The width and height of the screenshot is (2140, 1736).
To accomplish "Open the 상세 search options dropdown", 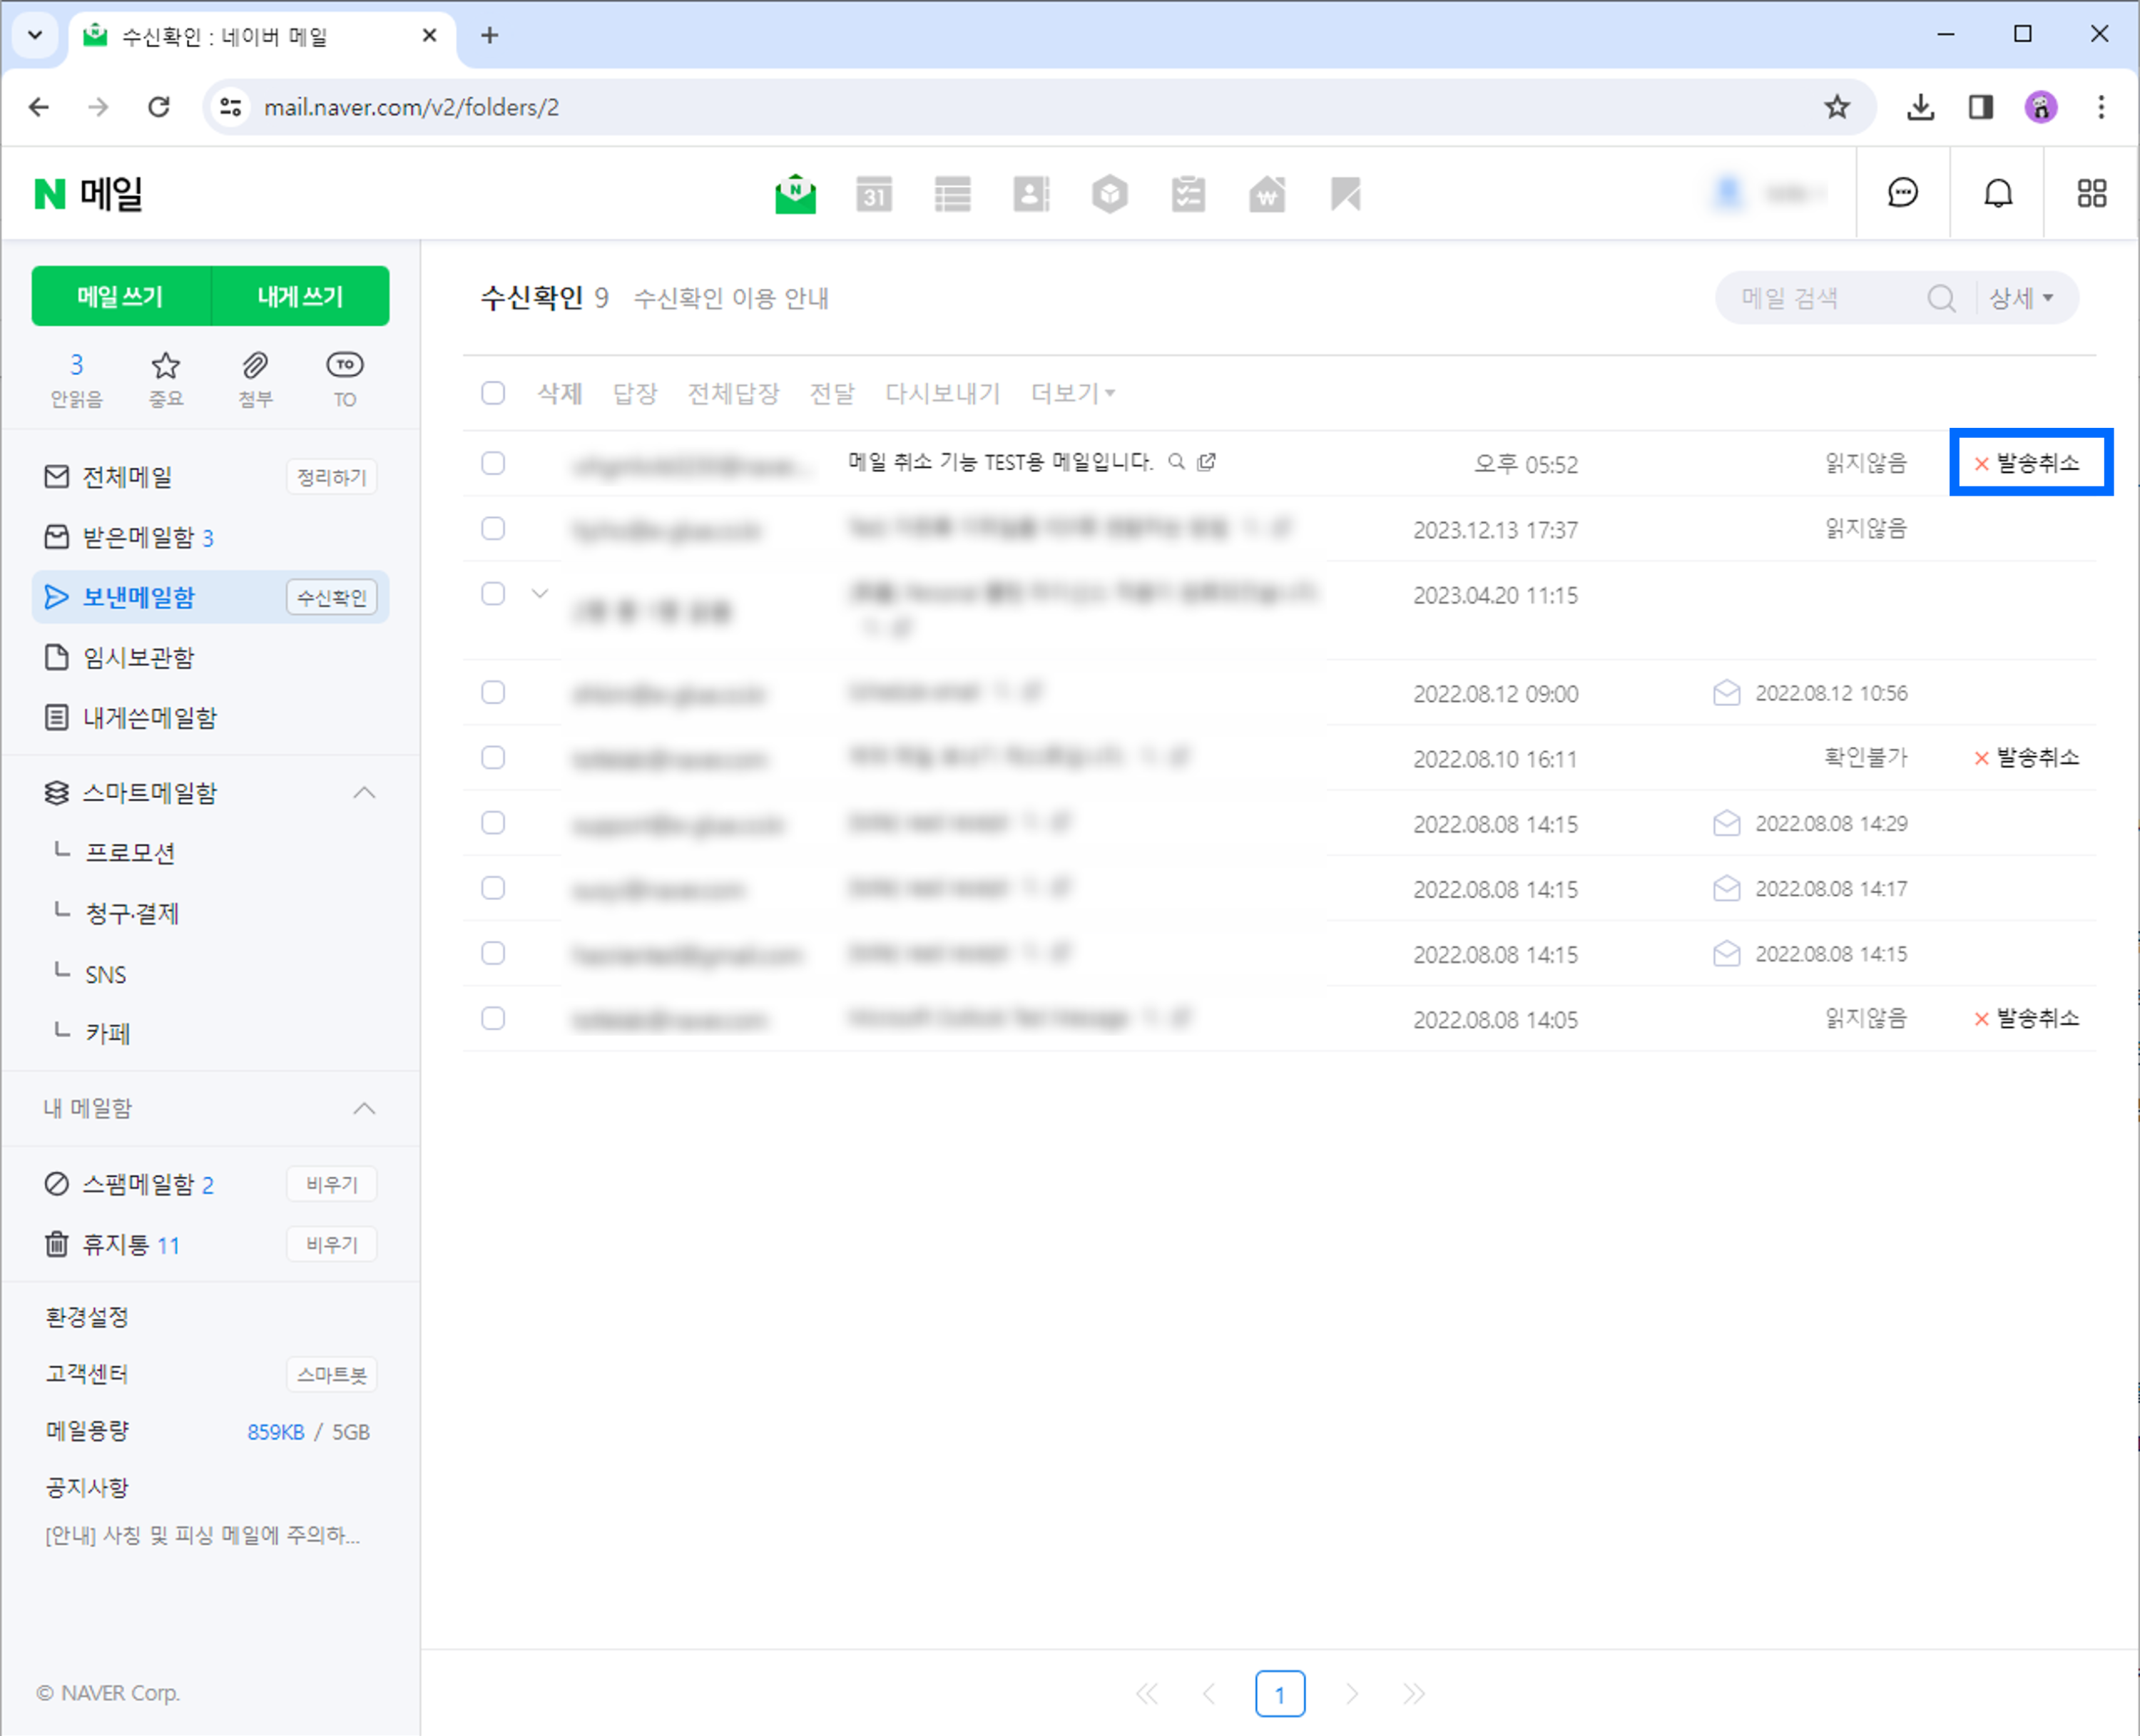I will point(2021,298).
